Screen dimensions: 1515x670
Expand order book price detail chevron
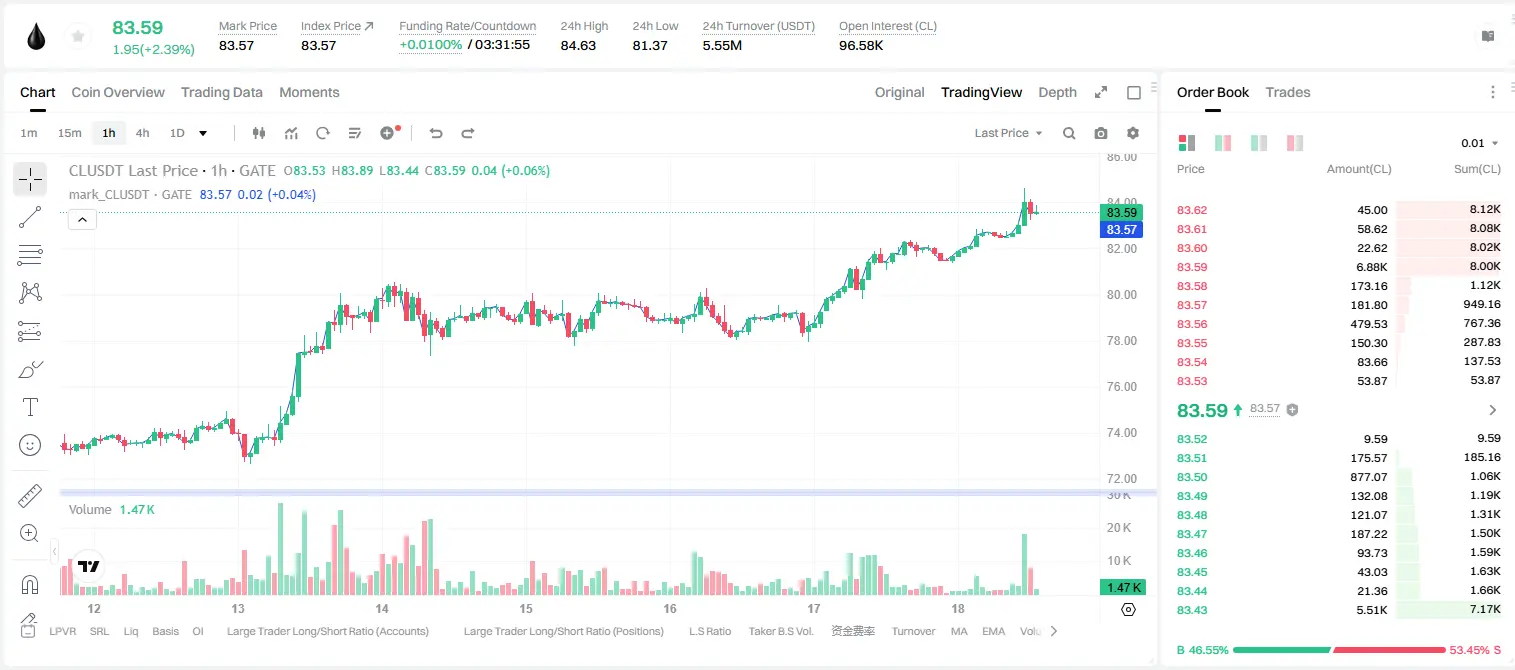tap(1493, 410)
